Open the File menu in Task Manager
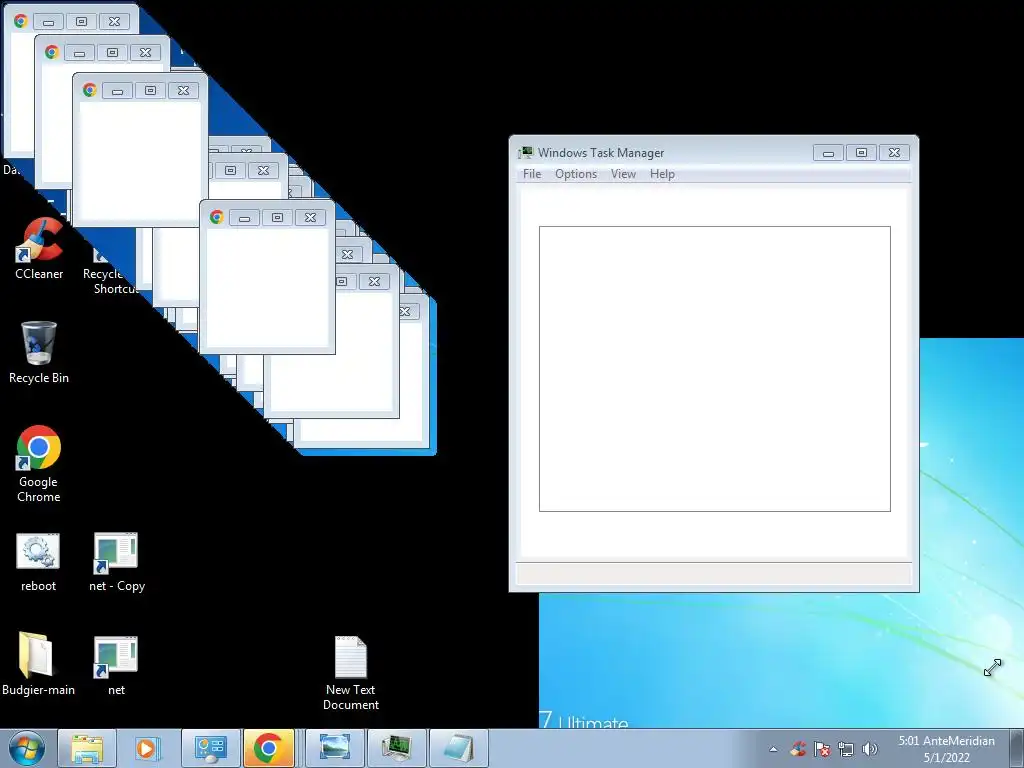This screenshot has height=768, width=1024. 532,174
